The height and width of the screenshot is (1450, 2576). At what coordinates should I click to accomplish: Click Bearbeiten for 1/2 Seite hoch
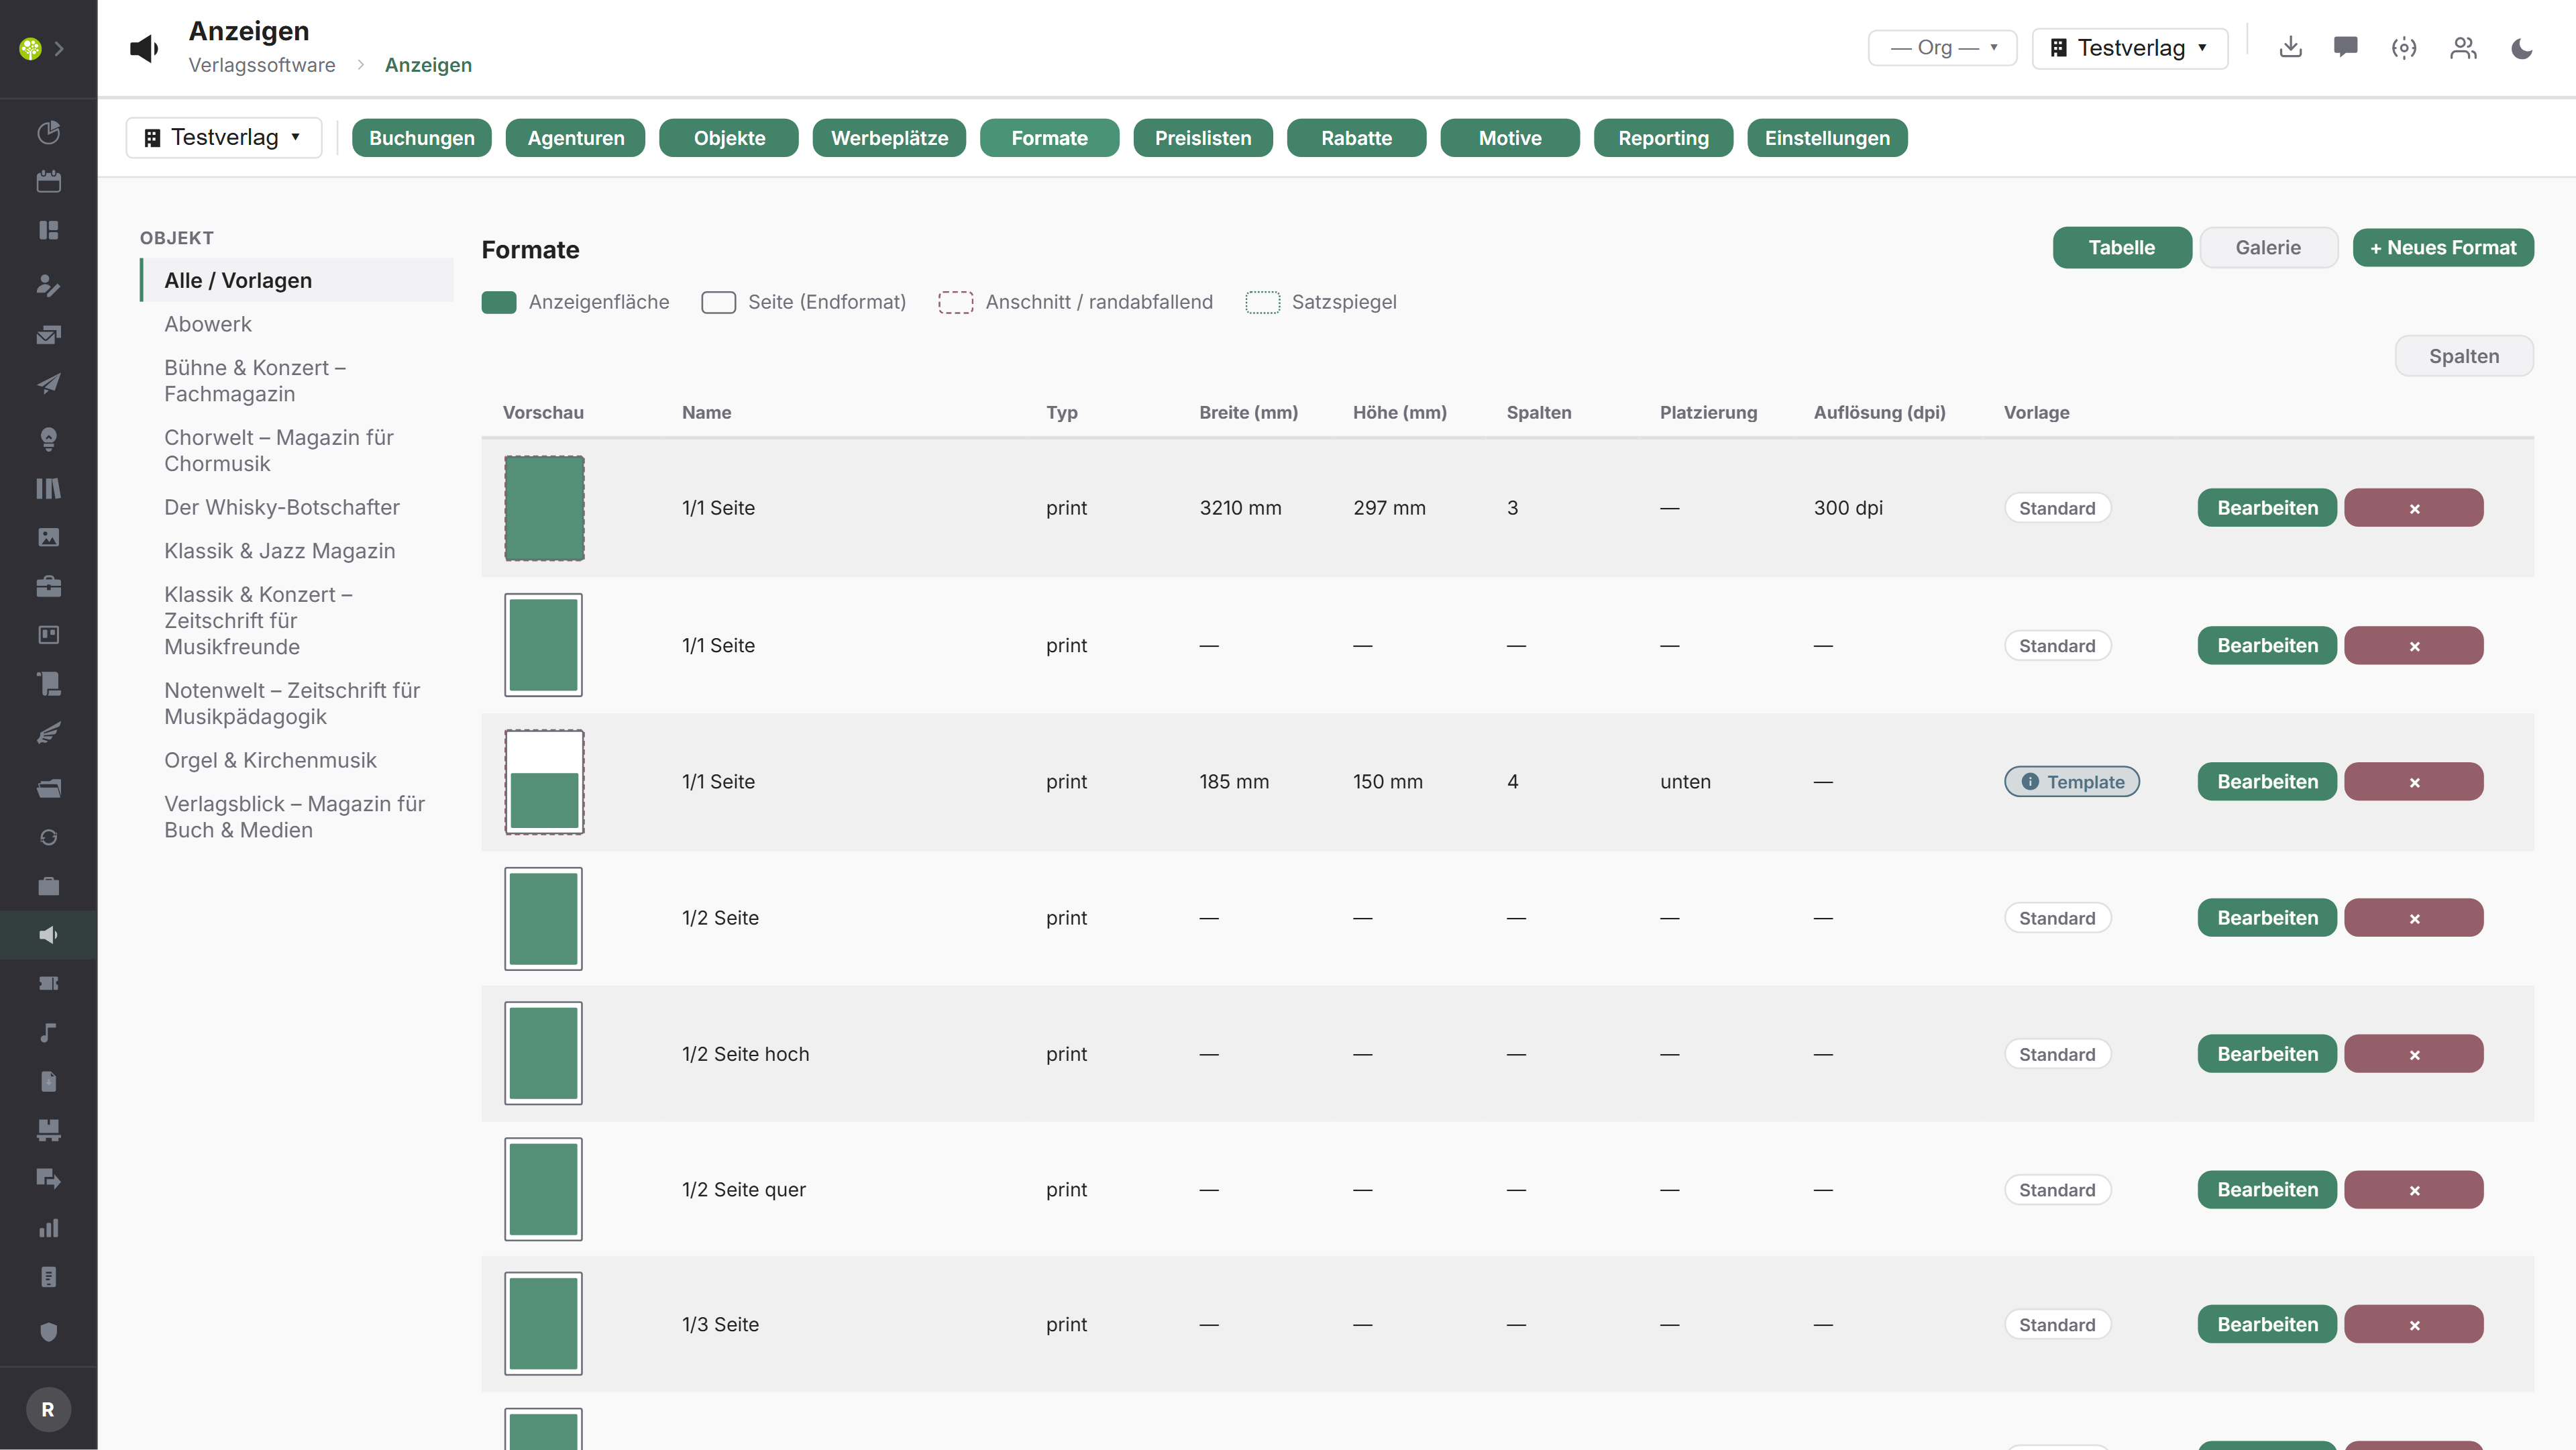click(2266, 1054)
